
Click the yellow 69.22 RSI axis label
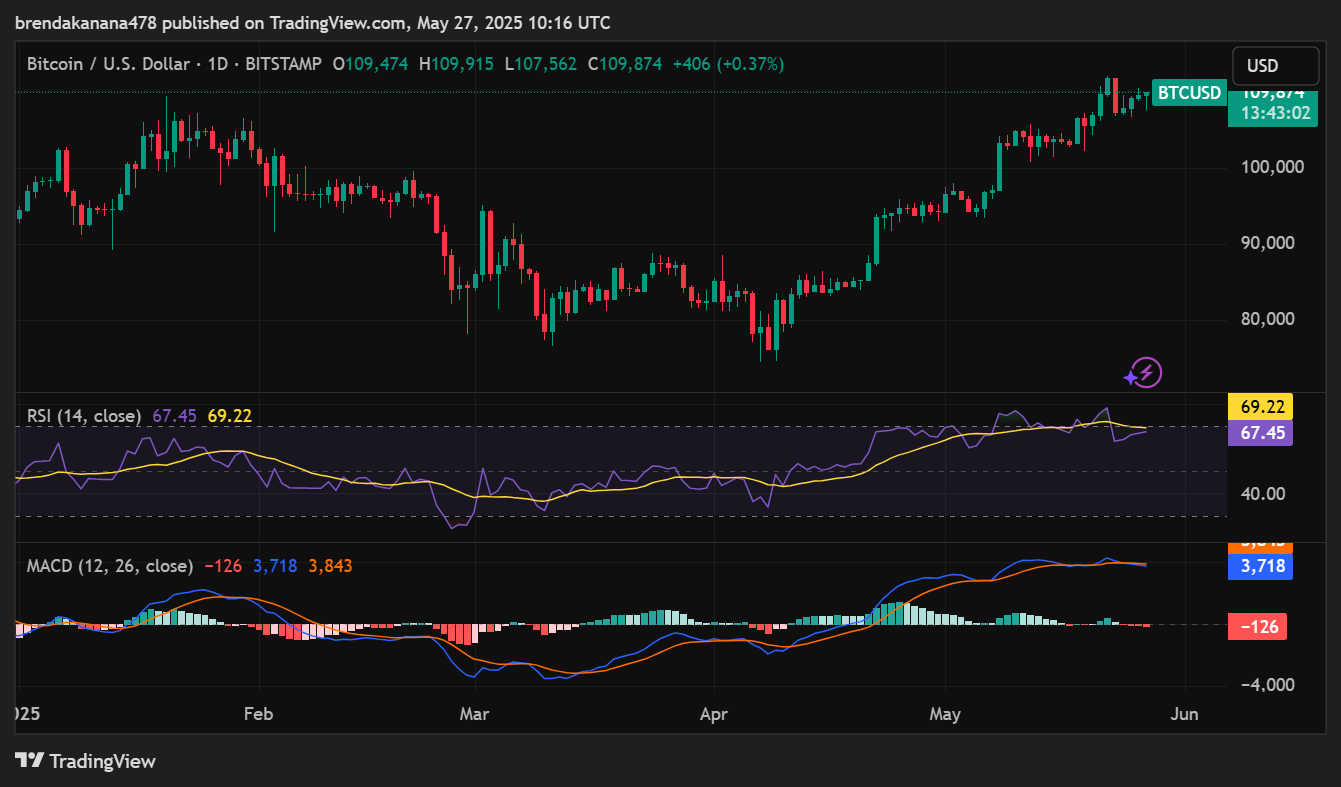pos(1260,407)
